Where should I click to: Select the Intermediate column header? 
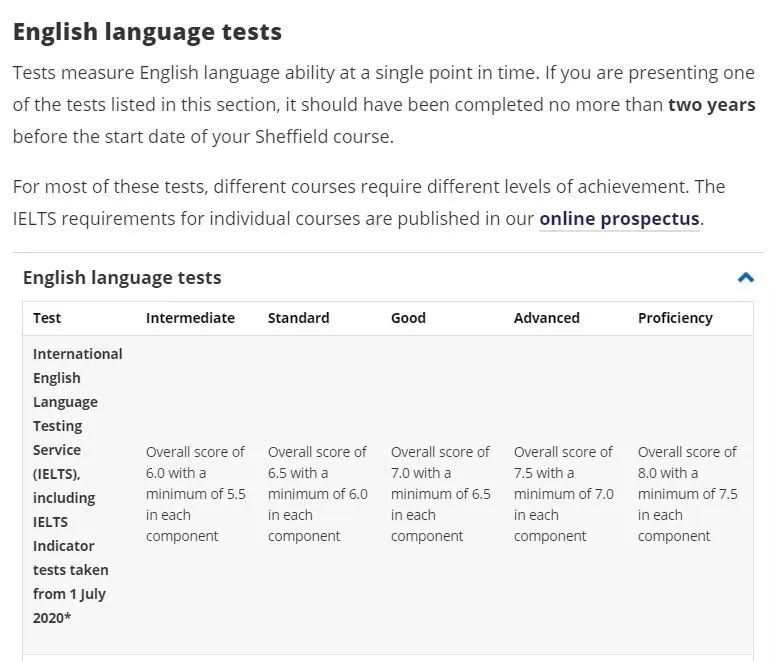click(x=190, y=318)
